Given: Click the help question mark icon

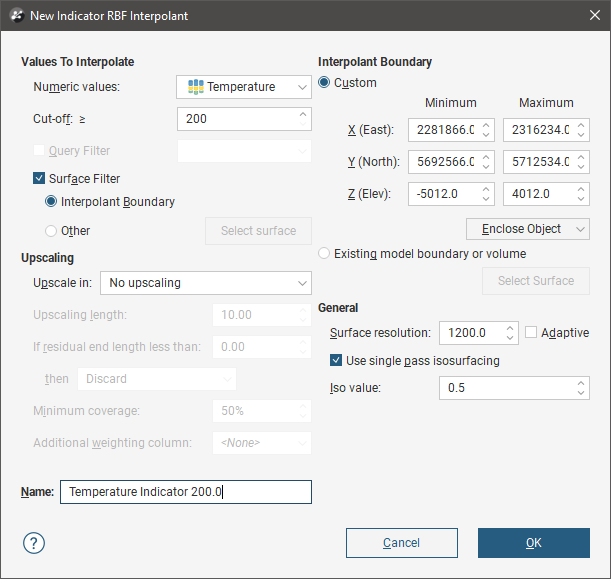Looking at the screenshot, I should pyautogui.click(x=34, y=543).
